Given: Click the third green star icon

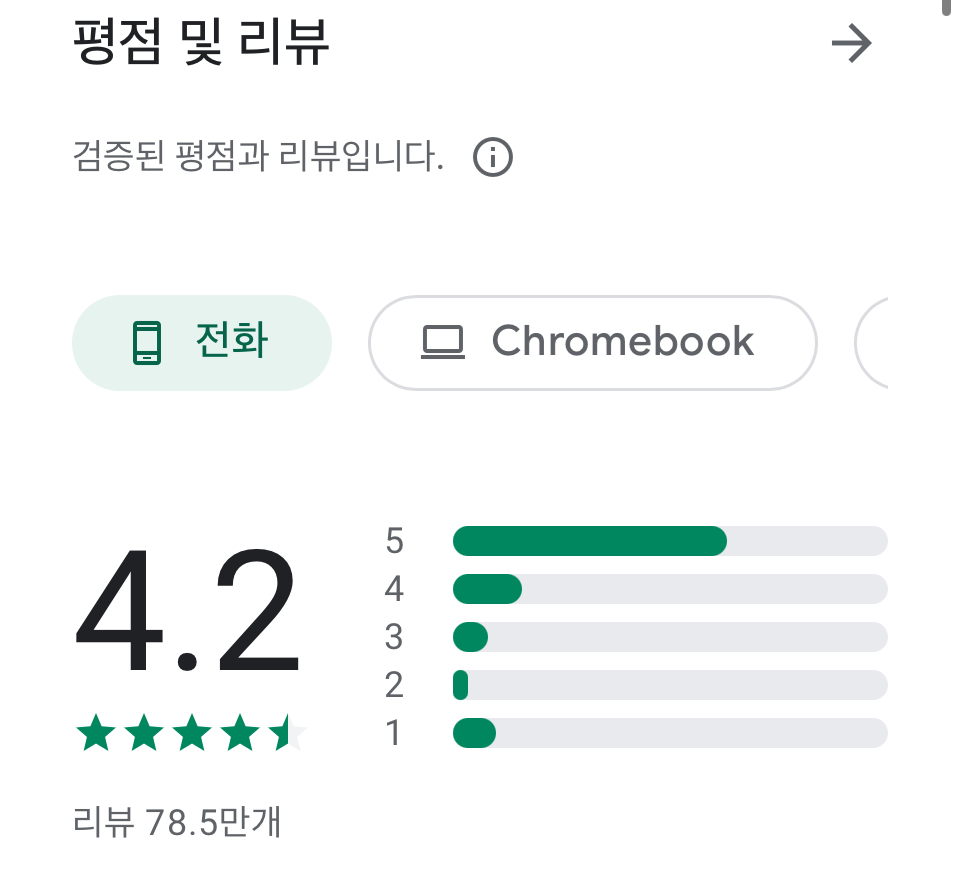Looking at the screenshot, I should pos(192,732).
